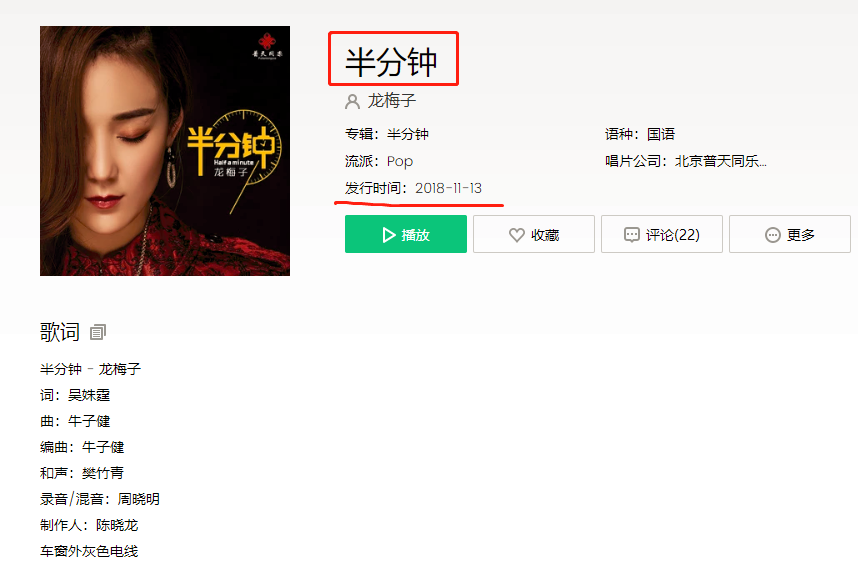Click the song title 半分钟 heading
Viewport: 858px width, 563px height.
[391, 61]
